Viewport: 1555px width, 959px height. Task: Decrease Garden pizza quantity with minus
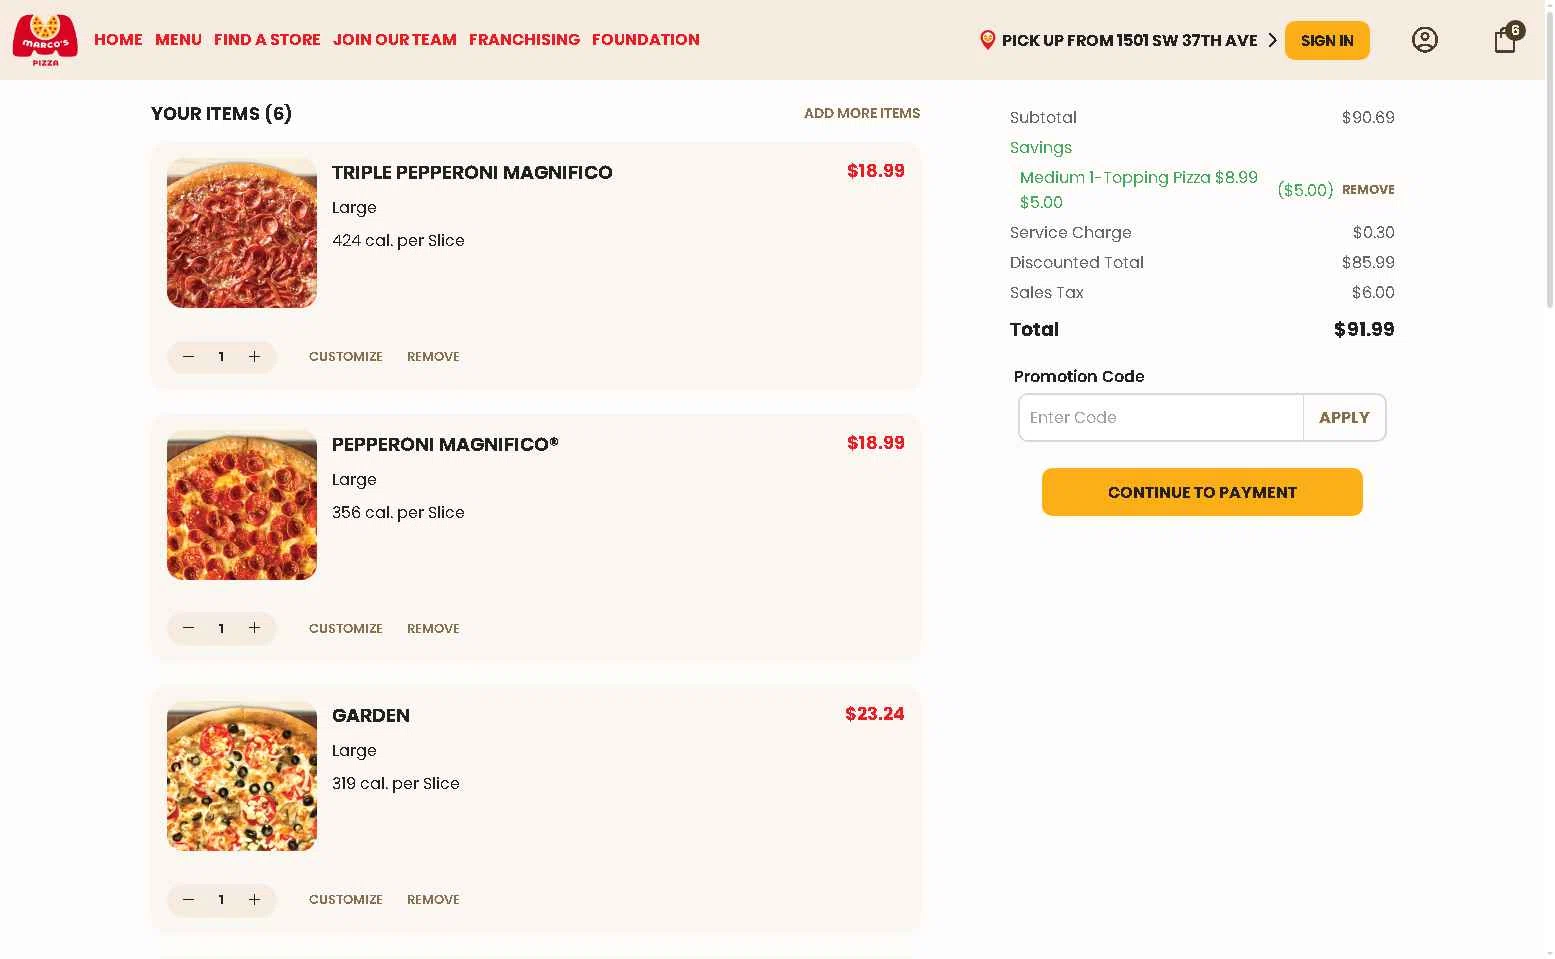[188, 900]
